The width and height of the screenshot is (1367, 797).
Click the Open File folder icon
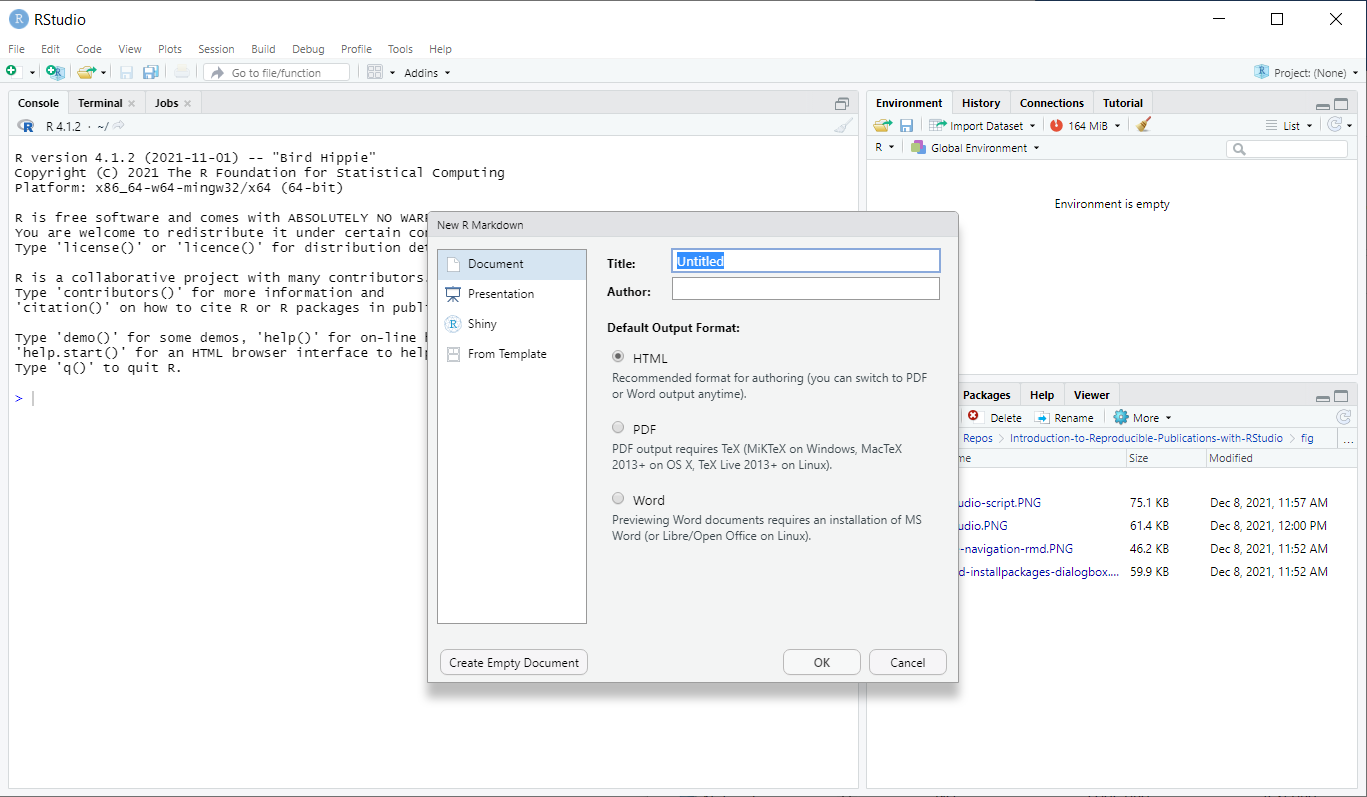pyautogui.click(x=86, y=72)
